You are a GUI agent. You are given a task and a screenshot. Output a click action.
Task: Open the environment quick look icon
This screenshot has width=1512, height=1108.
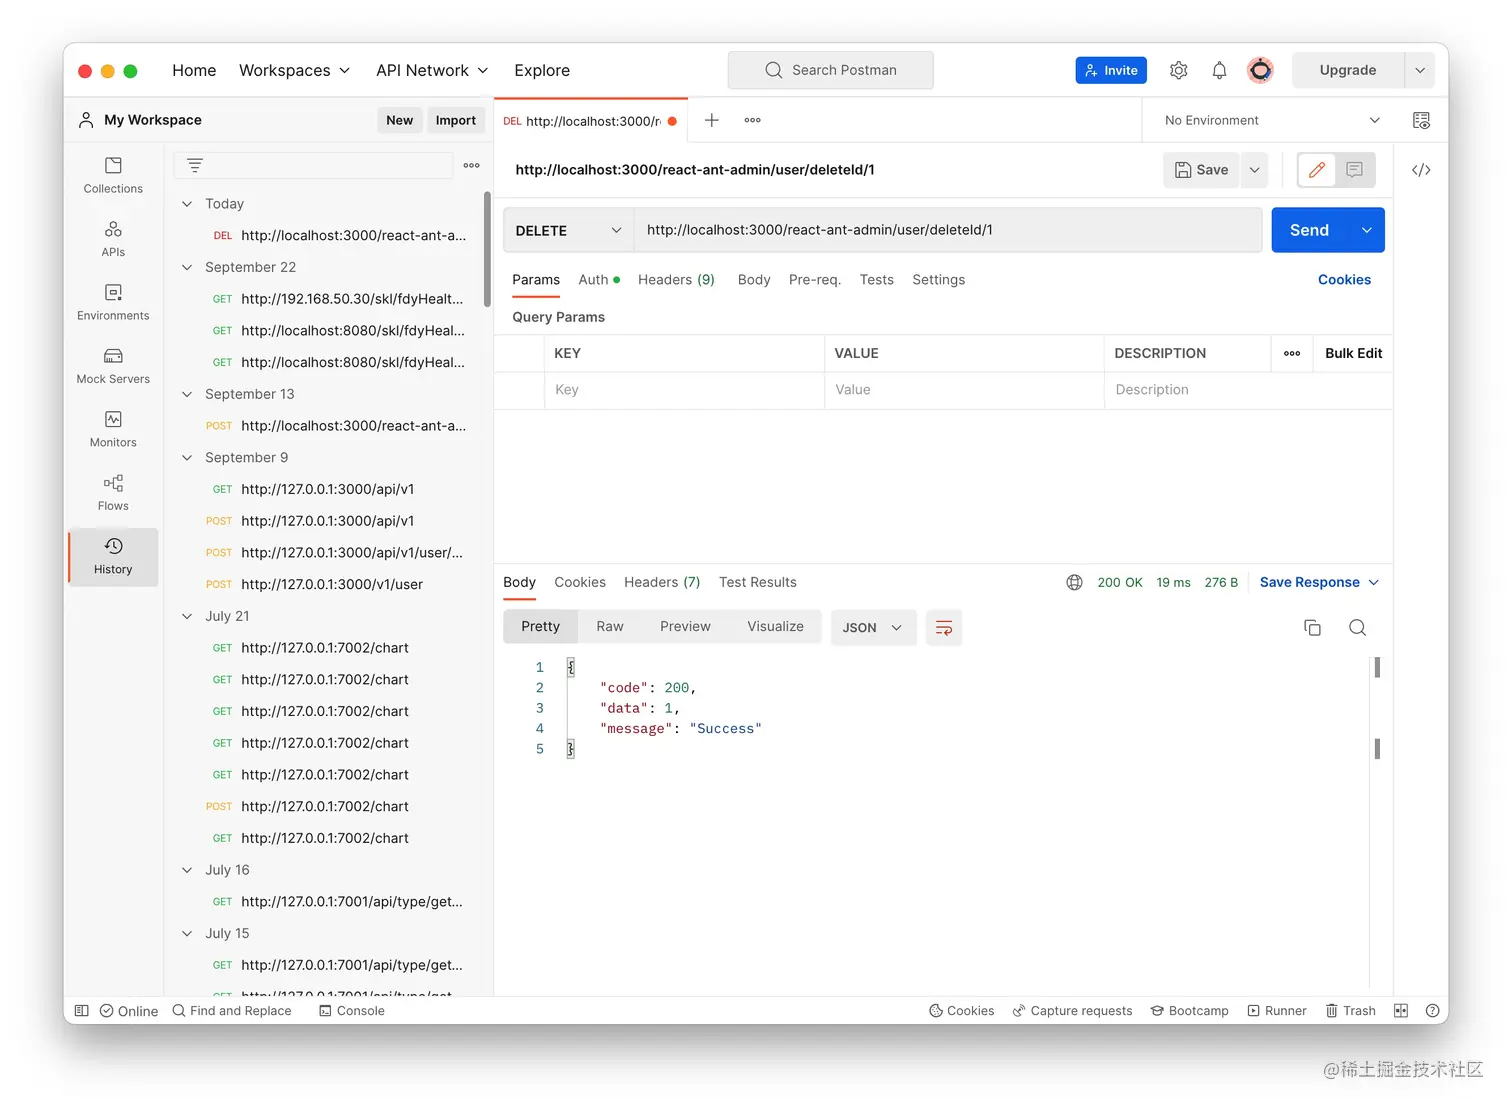click(1421, 120)
